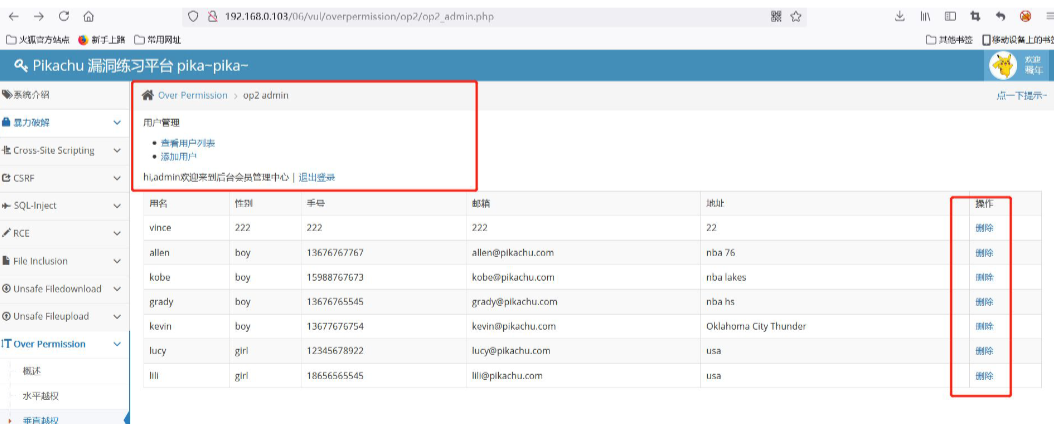The width and height of the screenshot is (1058, 424).
Task: Click the home icon in the breadcrumb
Action: pos(148,95)
